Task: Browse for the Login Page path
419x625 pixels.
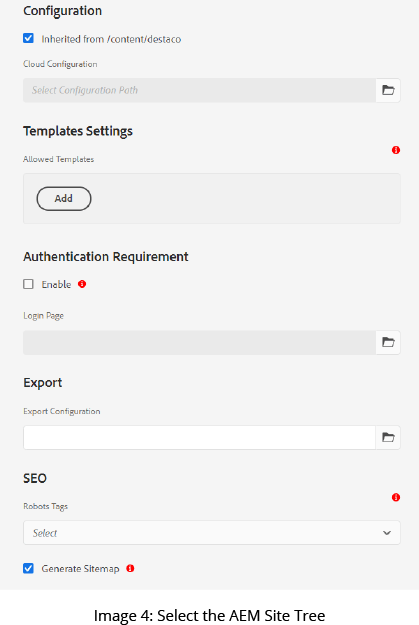Action: (388, 342)
